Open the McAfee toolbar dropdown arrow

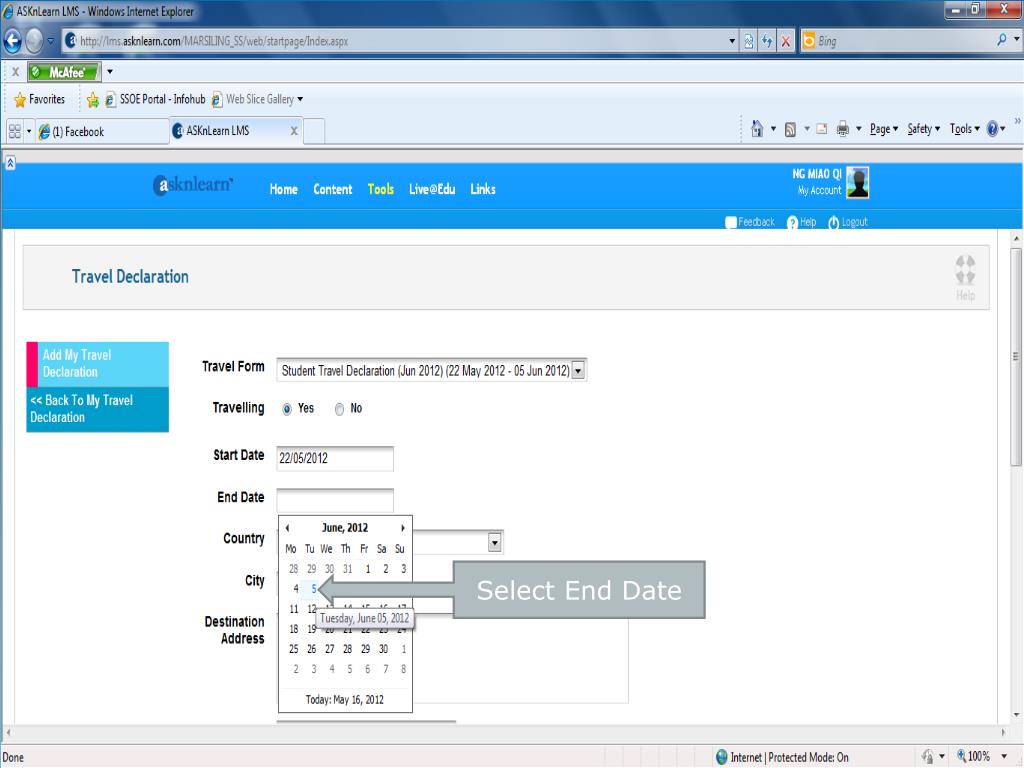110,72
